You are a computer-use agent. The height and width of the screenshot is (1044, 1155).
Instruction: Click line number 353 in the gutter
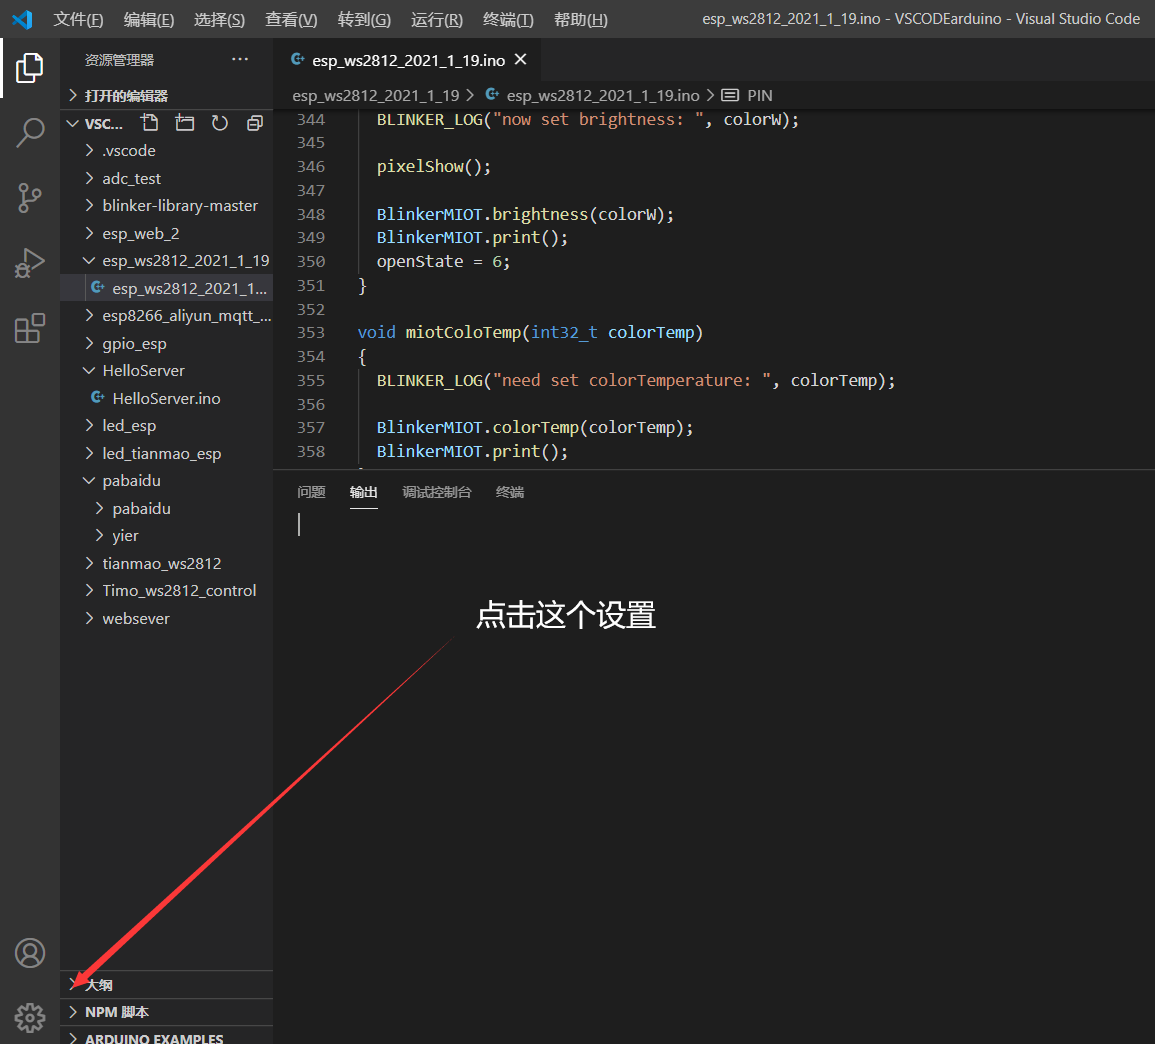click(311, 332)
